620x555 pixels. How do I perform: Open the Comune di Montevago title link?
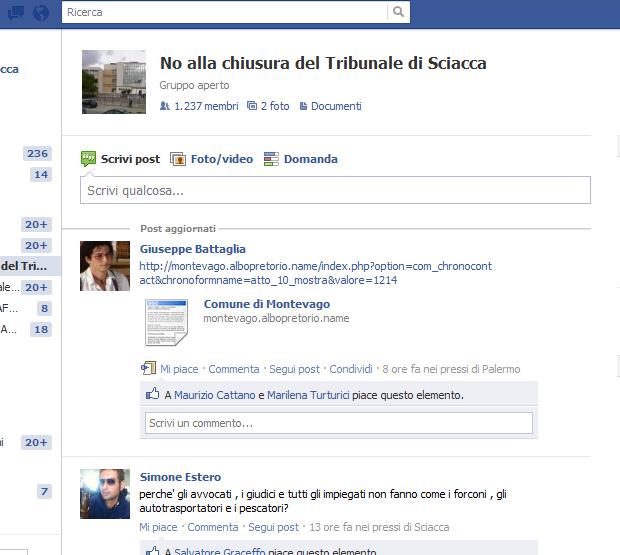267,304
